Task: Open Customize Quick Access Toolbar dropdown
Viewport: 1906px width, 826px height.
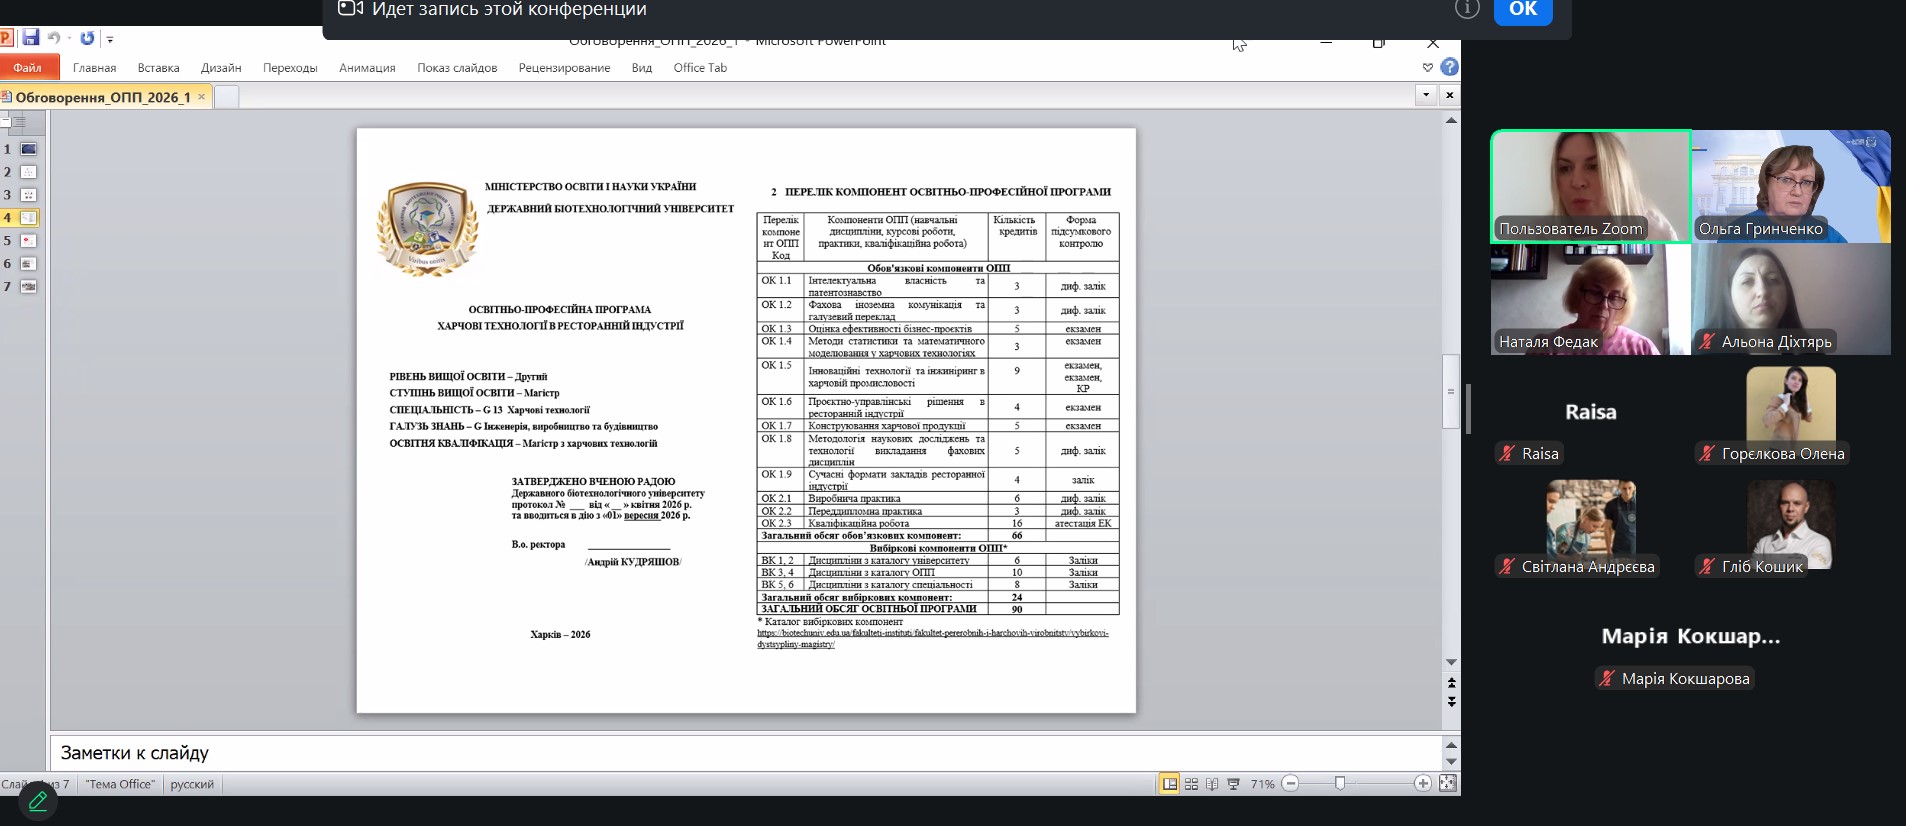Action: [110, 39]
